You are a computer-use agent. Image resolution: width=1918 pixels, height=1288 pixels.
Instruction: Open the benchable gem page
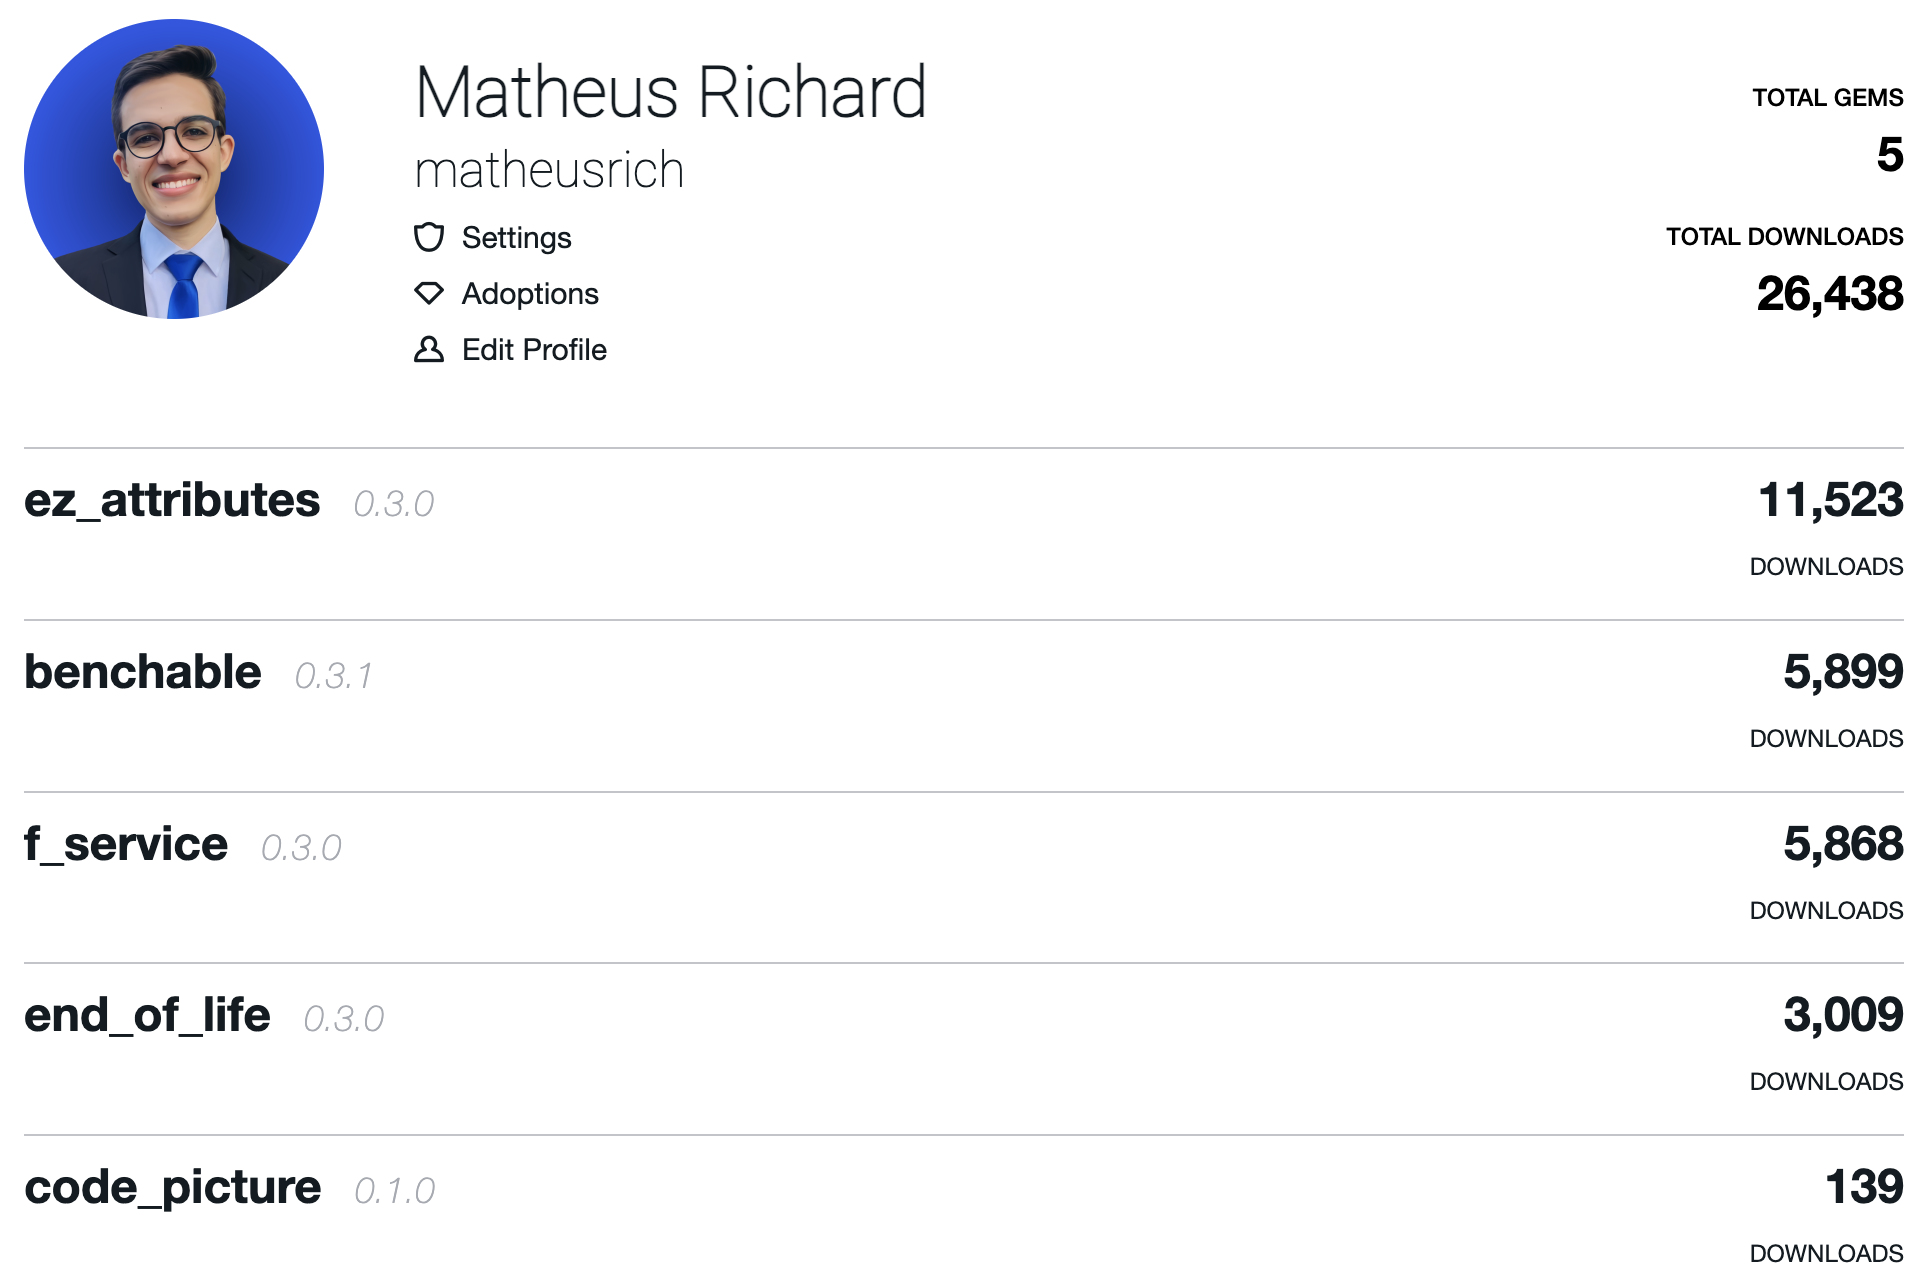point(143,672)
